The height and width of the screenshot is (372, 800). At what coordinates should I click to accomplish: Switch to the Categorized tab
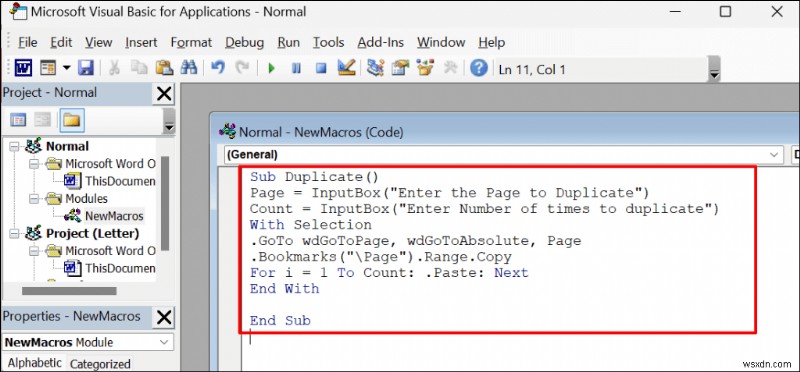(x=100, y=364)
